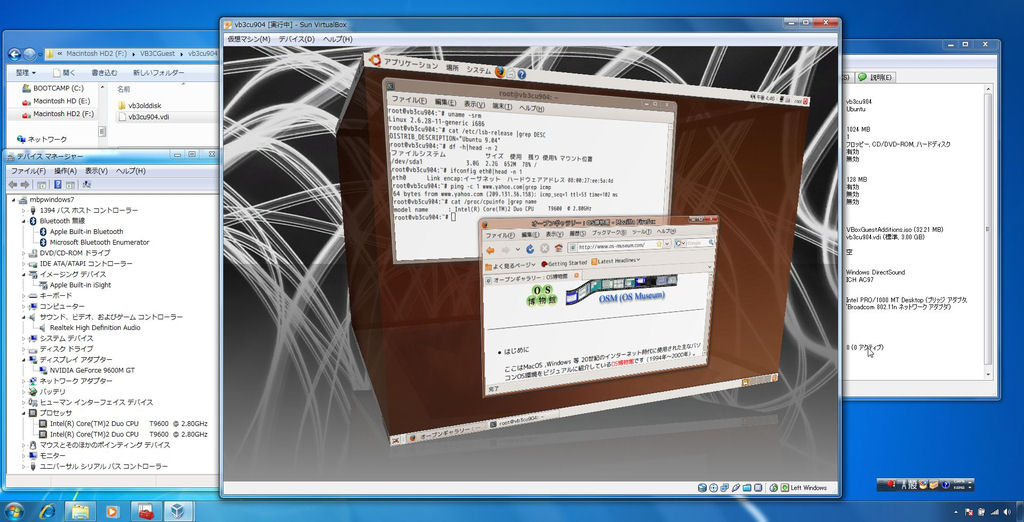Open Ubuntu システム menu in guest panel
This screenshot has height=522, width=1024.
point(478,70)
